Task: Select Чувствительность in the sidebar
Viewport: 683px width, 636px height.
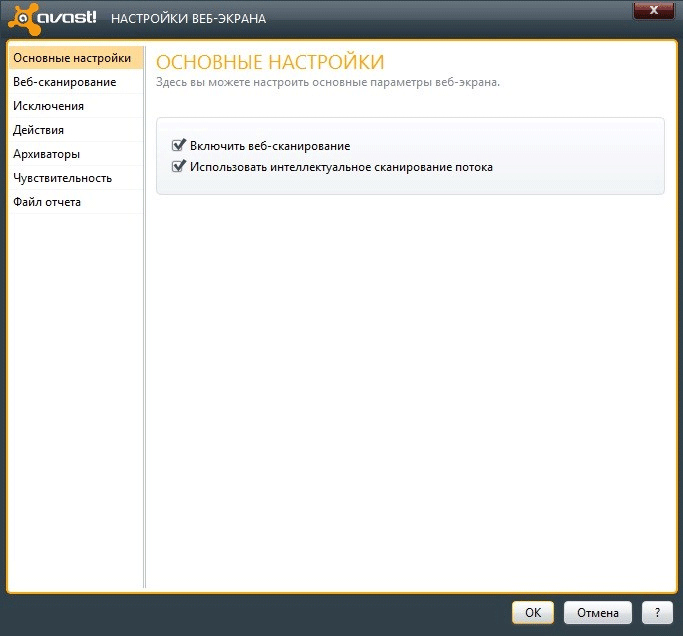Action: click(x=62, y=178)
